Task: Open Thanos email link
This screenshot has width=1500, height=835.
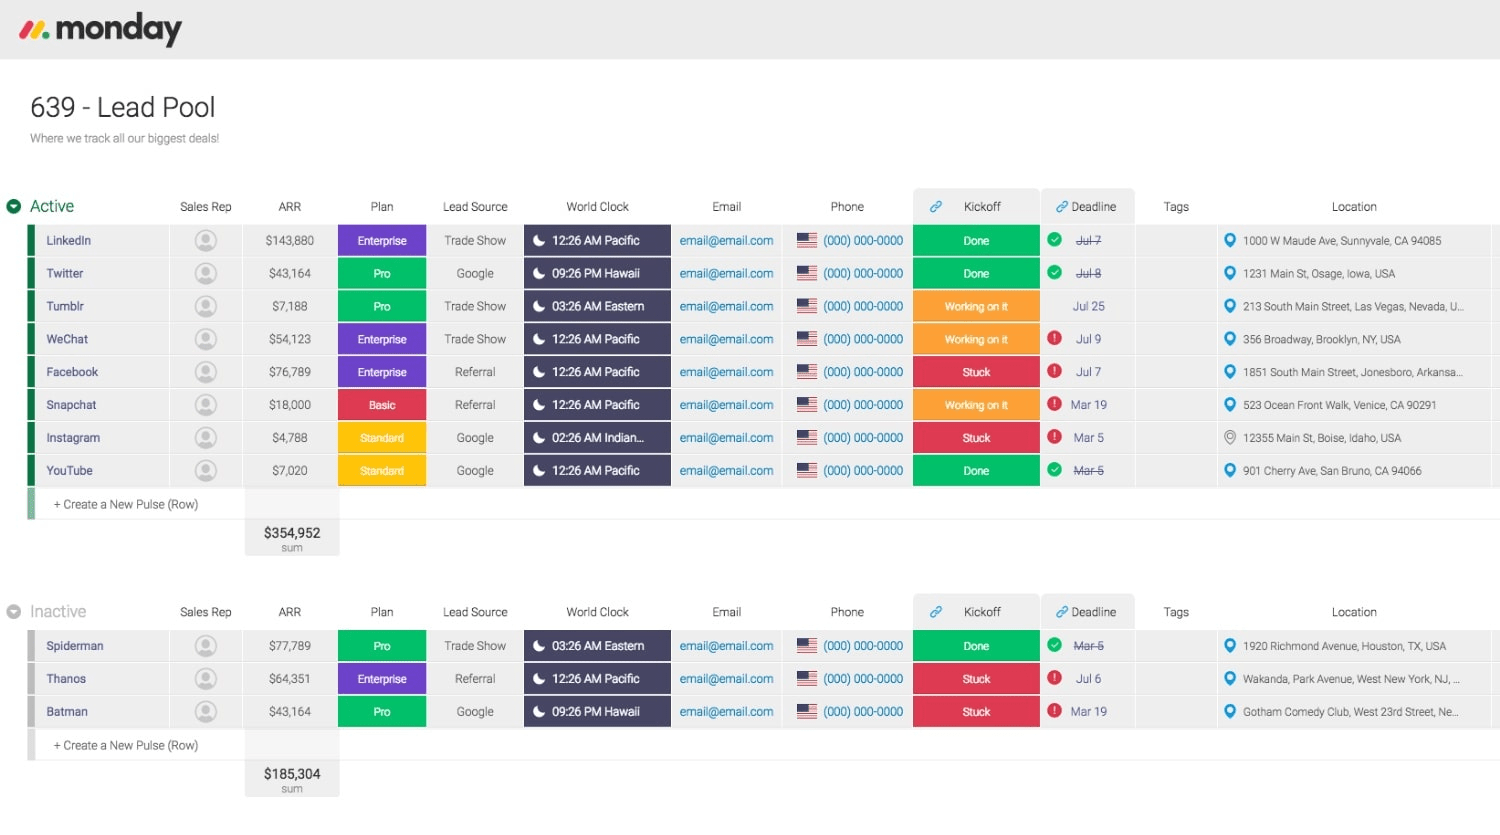Action: (x=726, y=679)
